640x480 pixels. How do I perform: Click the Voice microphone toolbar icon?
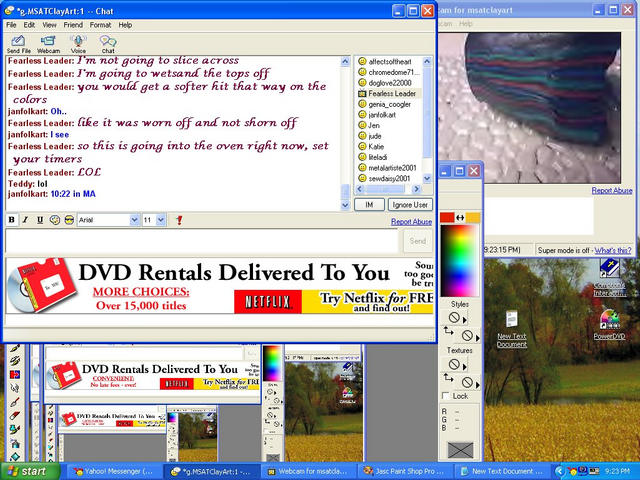pyautogui.click(x=78, y=44)
